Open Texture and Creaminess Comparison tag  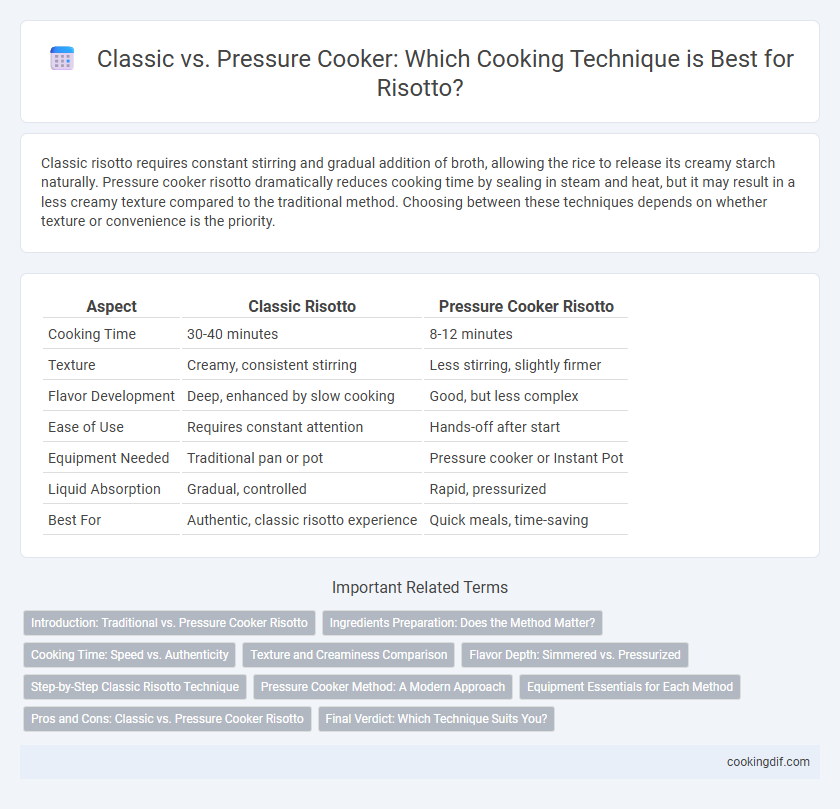click(x=349, y=655)
